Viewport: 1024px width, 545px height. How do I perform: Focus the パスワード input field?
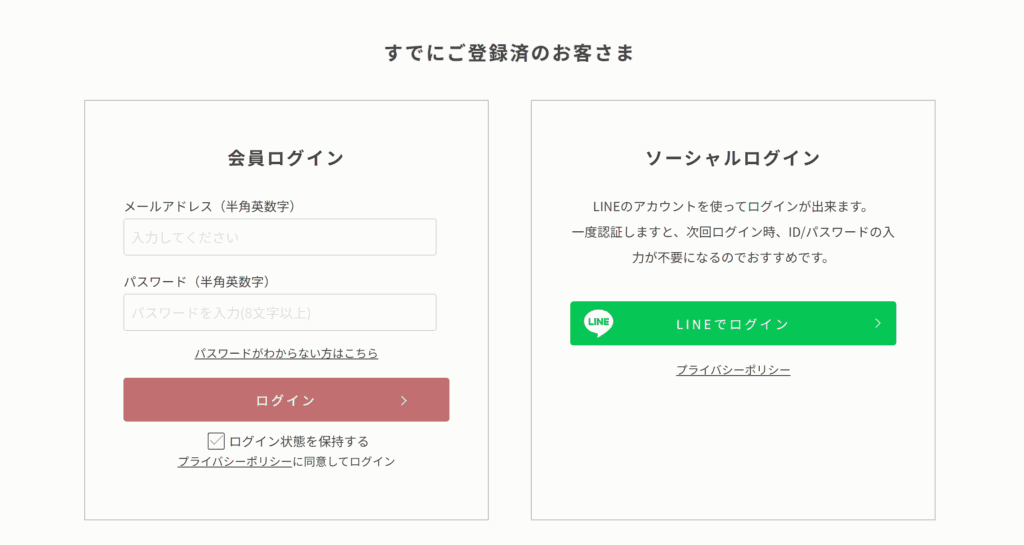pyautogui.click(x=280, y=313)
